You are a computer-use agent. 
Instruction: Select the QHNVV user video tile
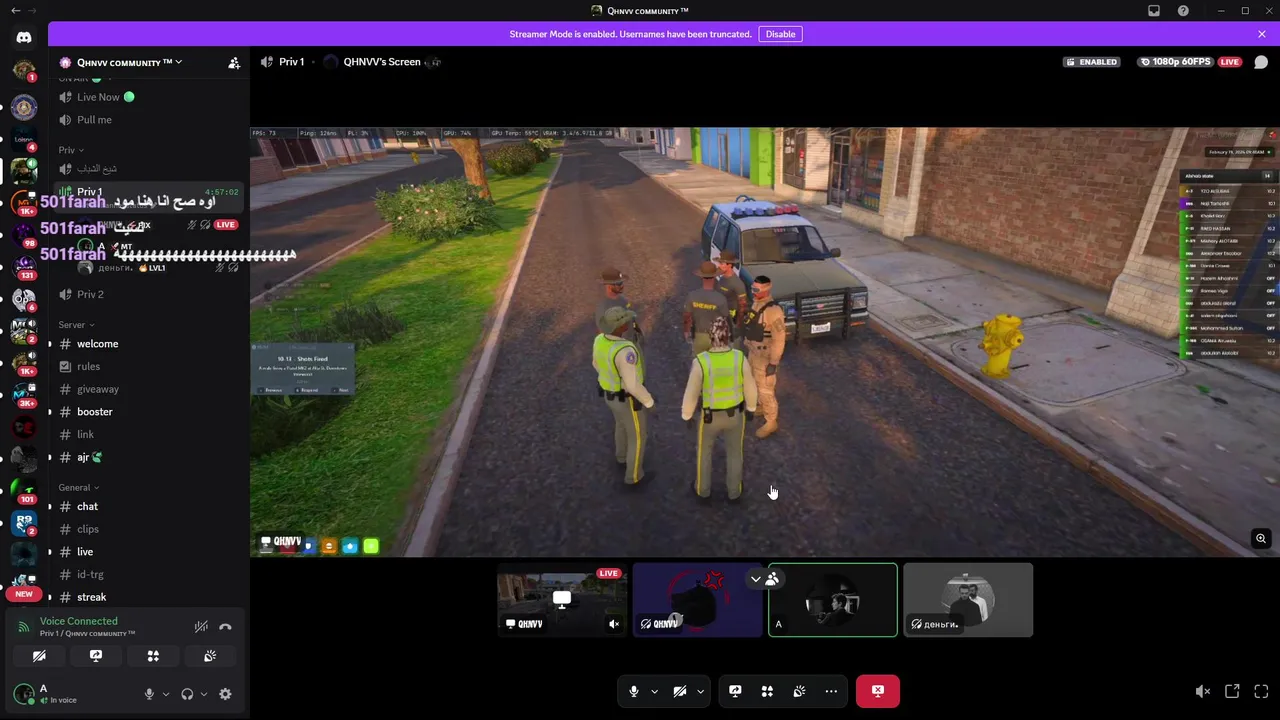click(697, 600)
